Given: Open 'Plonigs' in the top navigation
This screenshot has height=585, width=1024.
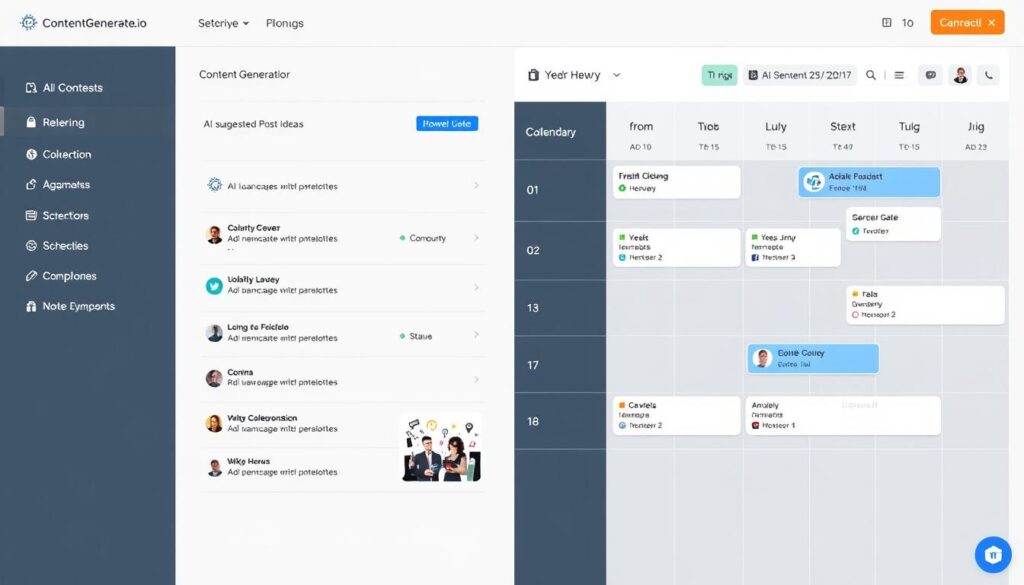Looking at the screenshot, I should point(285,23).
